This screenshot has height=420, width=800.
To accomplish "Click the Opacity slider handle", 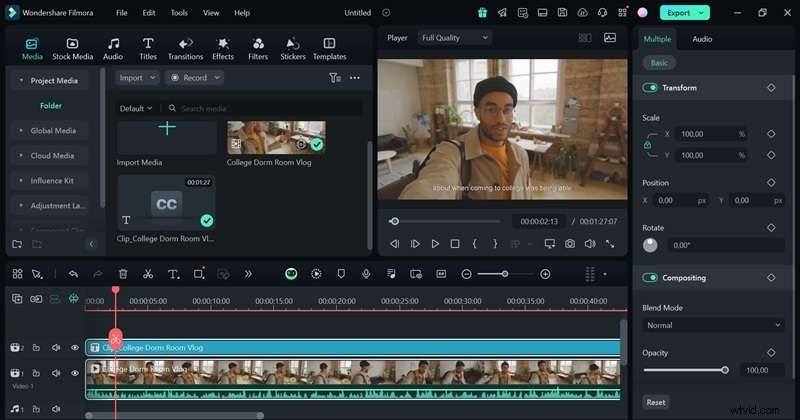I will coord(725,370).
